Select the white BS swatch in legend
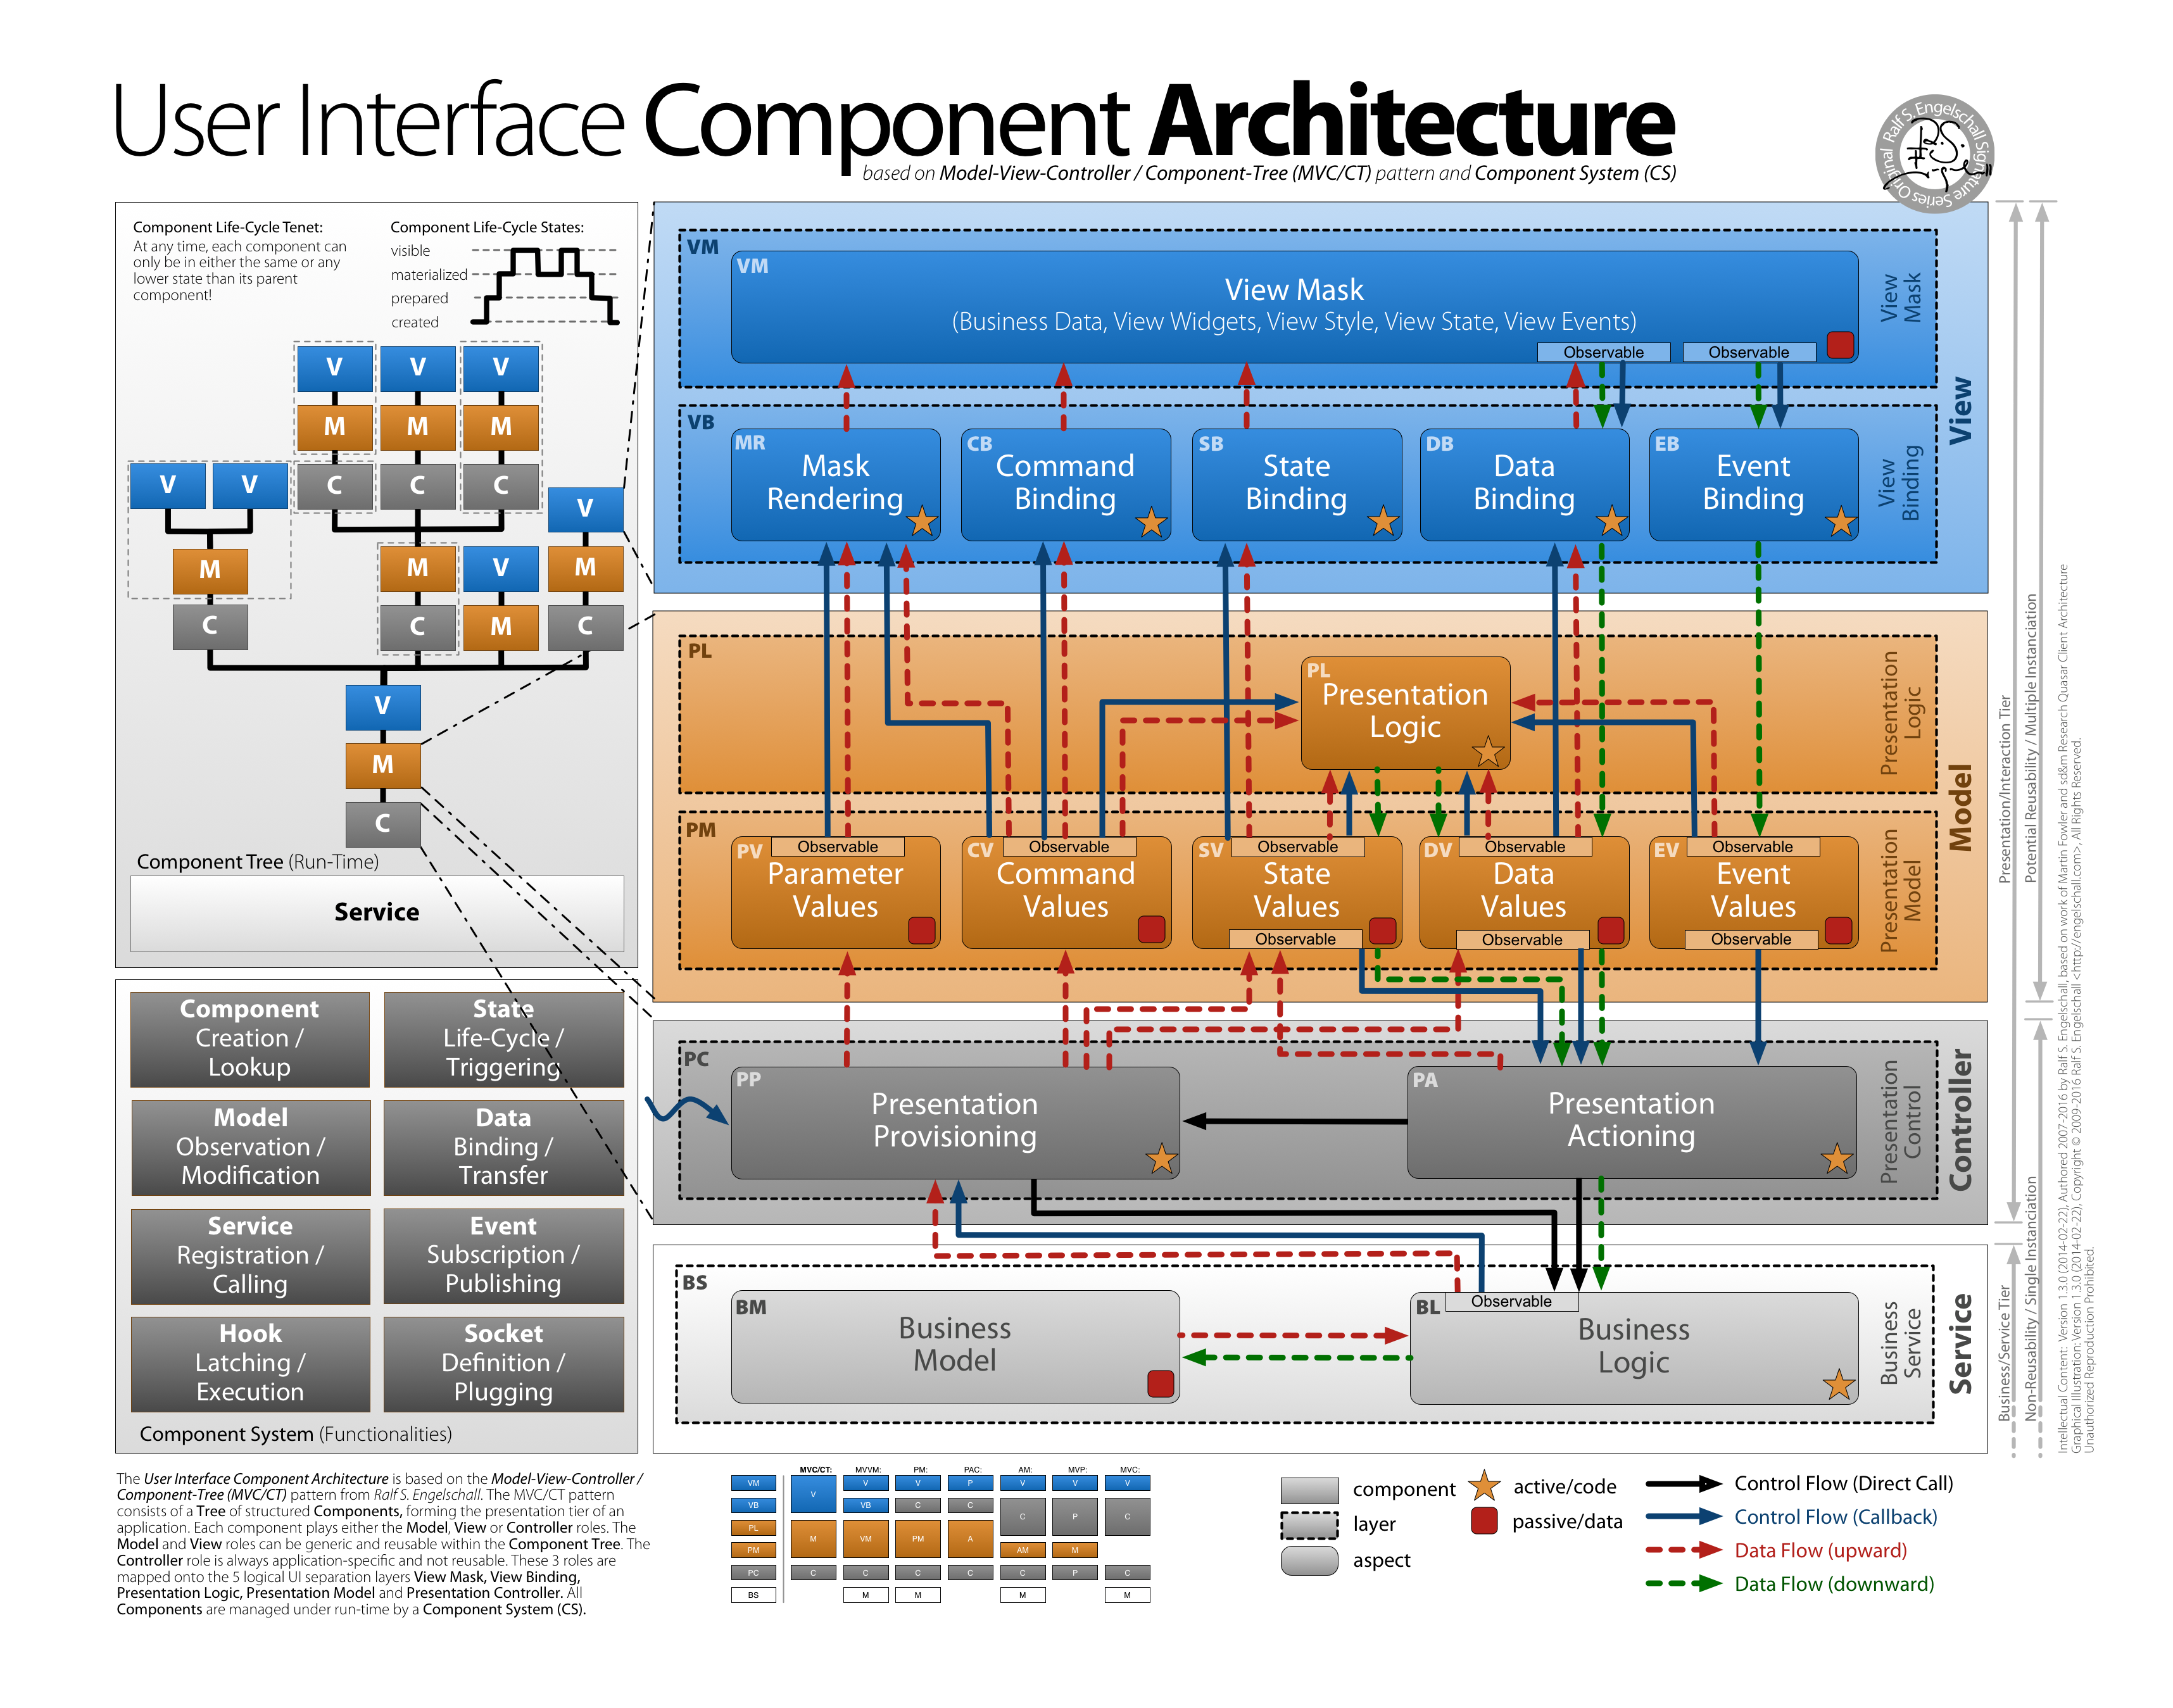Image resolution: width=2173 pixels, height=1708 pixels. [753, 1595]
